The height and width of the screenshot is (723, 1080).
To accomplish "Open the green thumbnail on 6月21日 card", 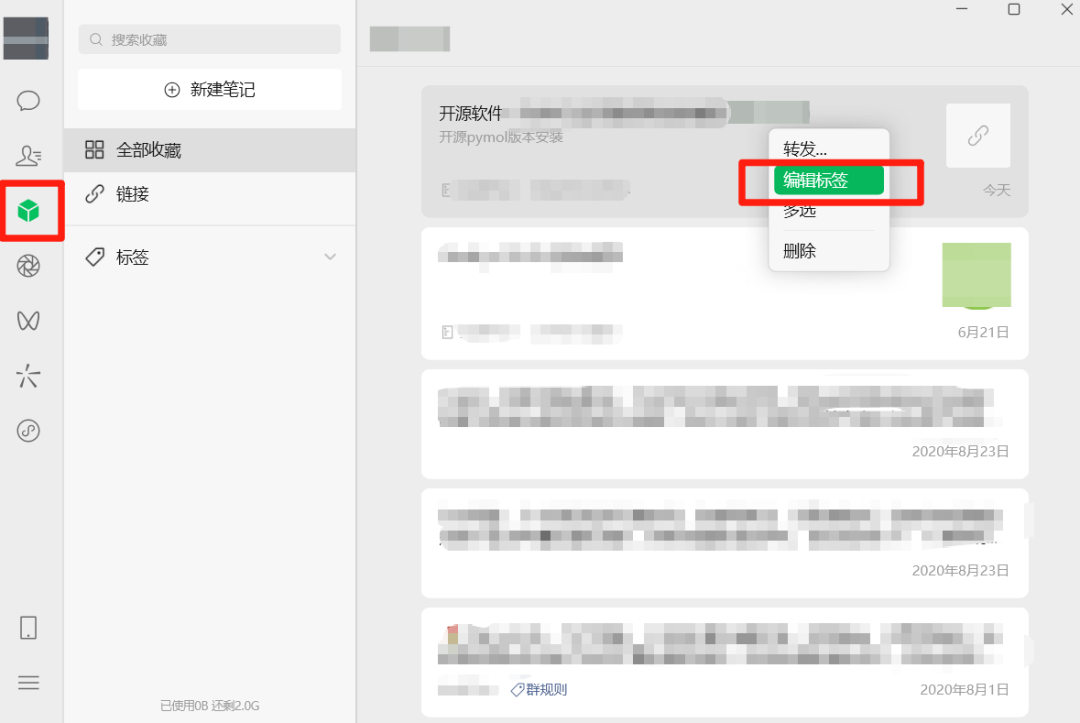I will click(x=977, y=275).
